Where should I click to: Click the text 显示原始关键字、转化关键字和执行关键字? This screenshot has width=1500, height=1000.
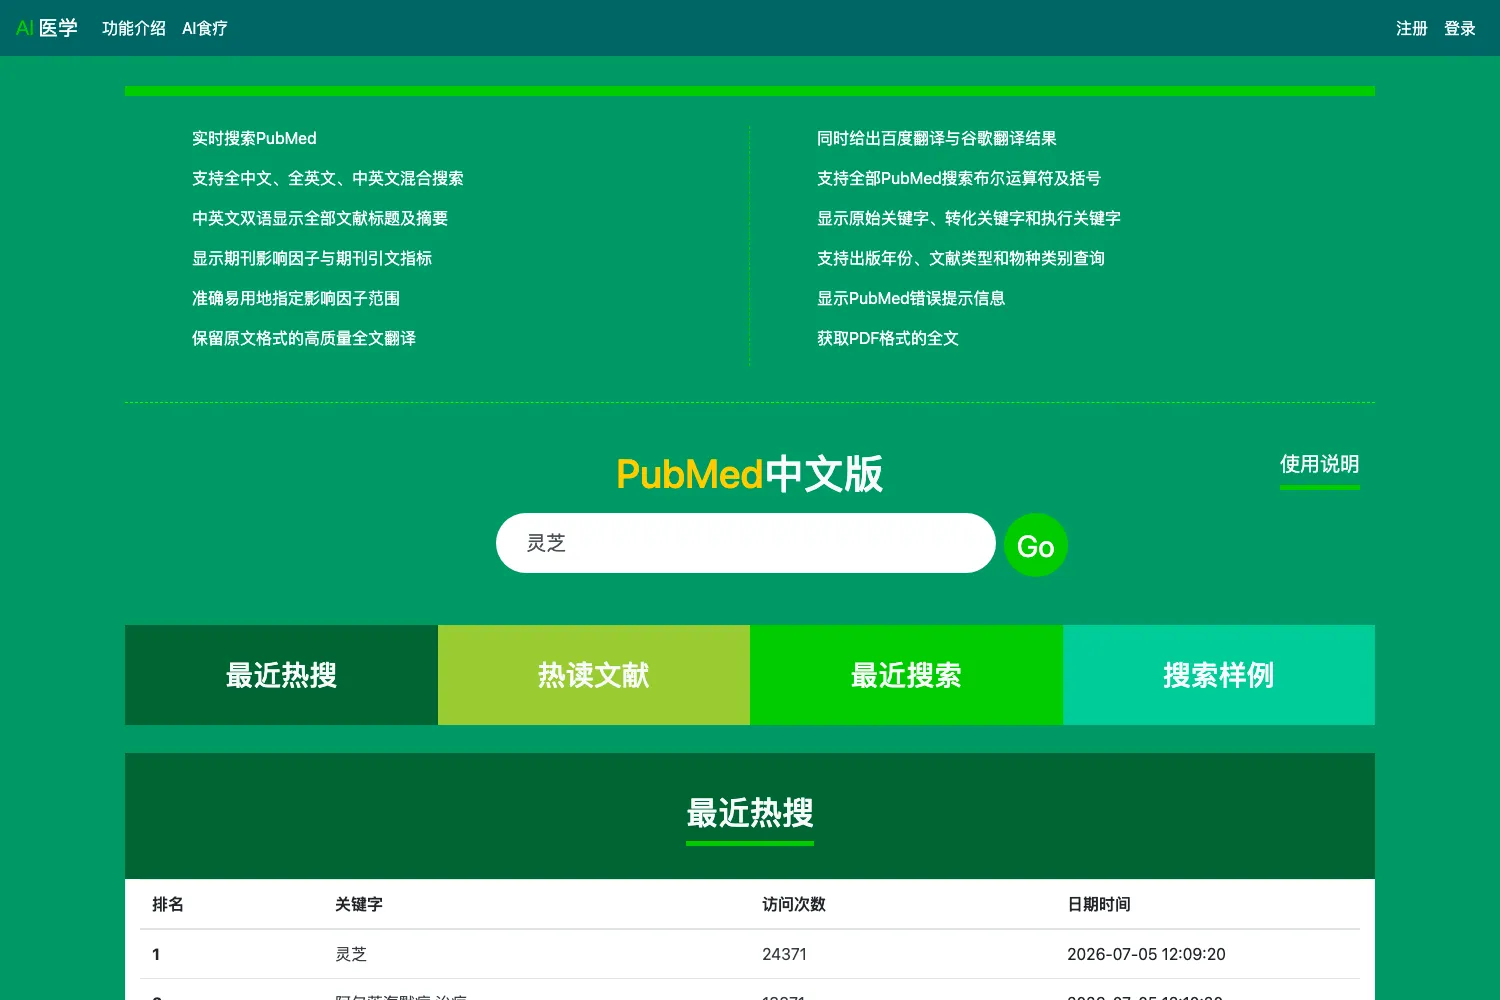point(969,218)
